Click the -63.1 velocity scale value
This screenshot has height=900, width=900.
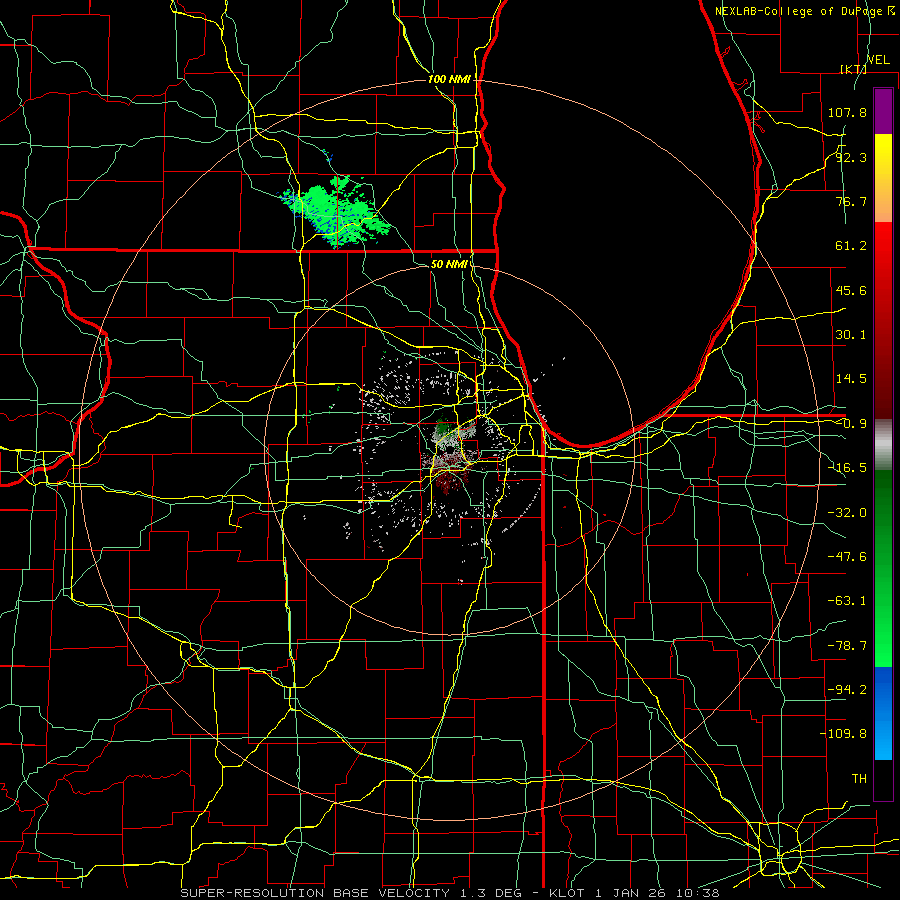coord(847,601)
